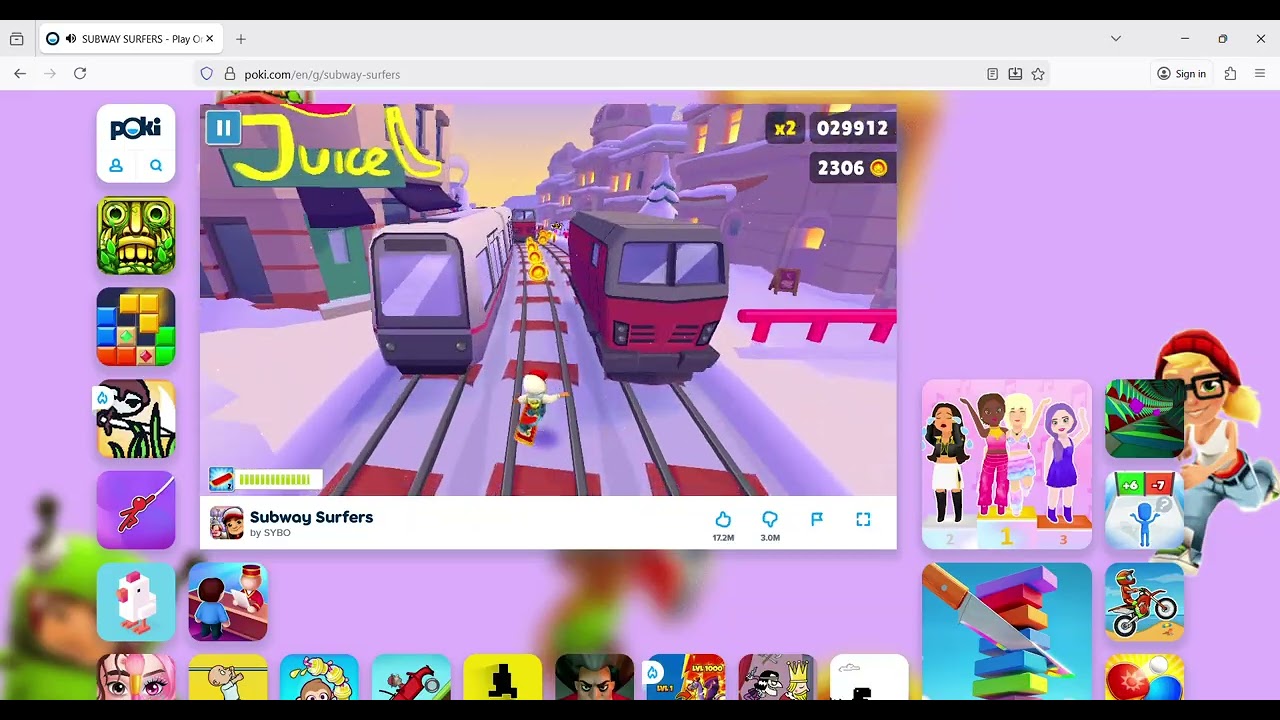Show site security shield information

pyautogui.click(x=207, y=74)
